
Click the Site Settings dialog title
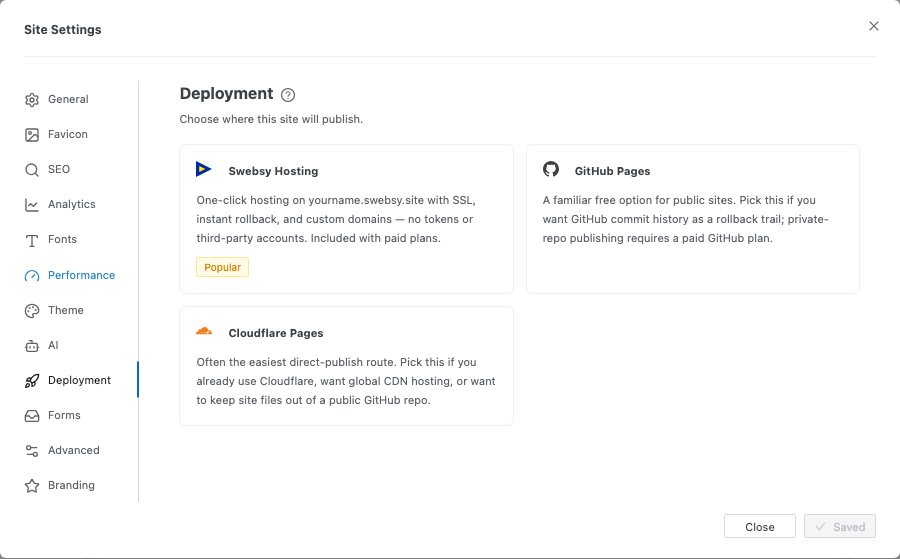point(63,29)
